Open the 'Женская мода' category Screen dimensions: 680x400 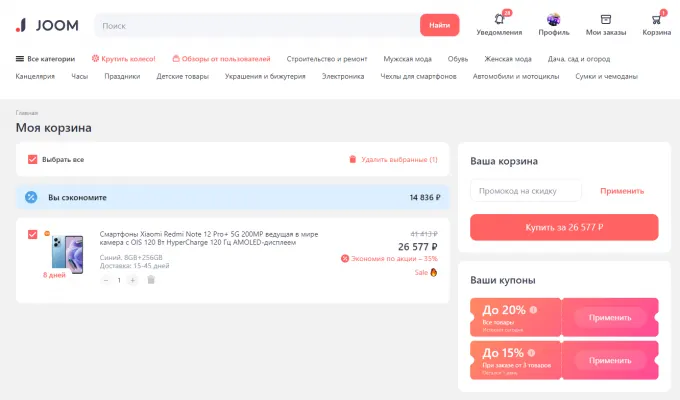click(509, 59)
